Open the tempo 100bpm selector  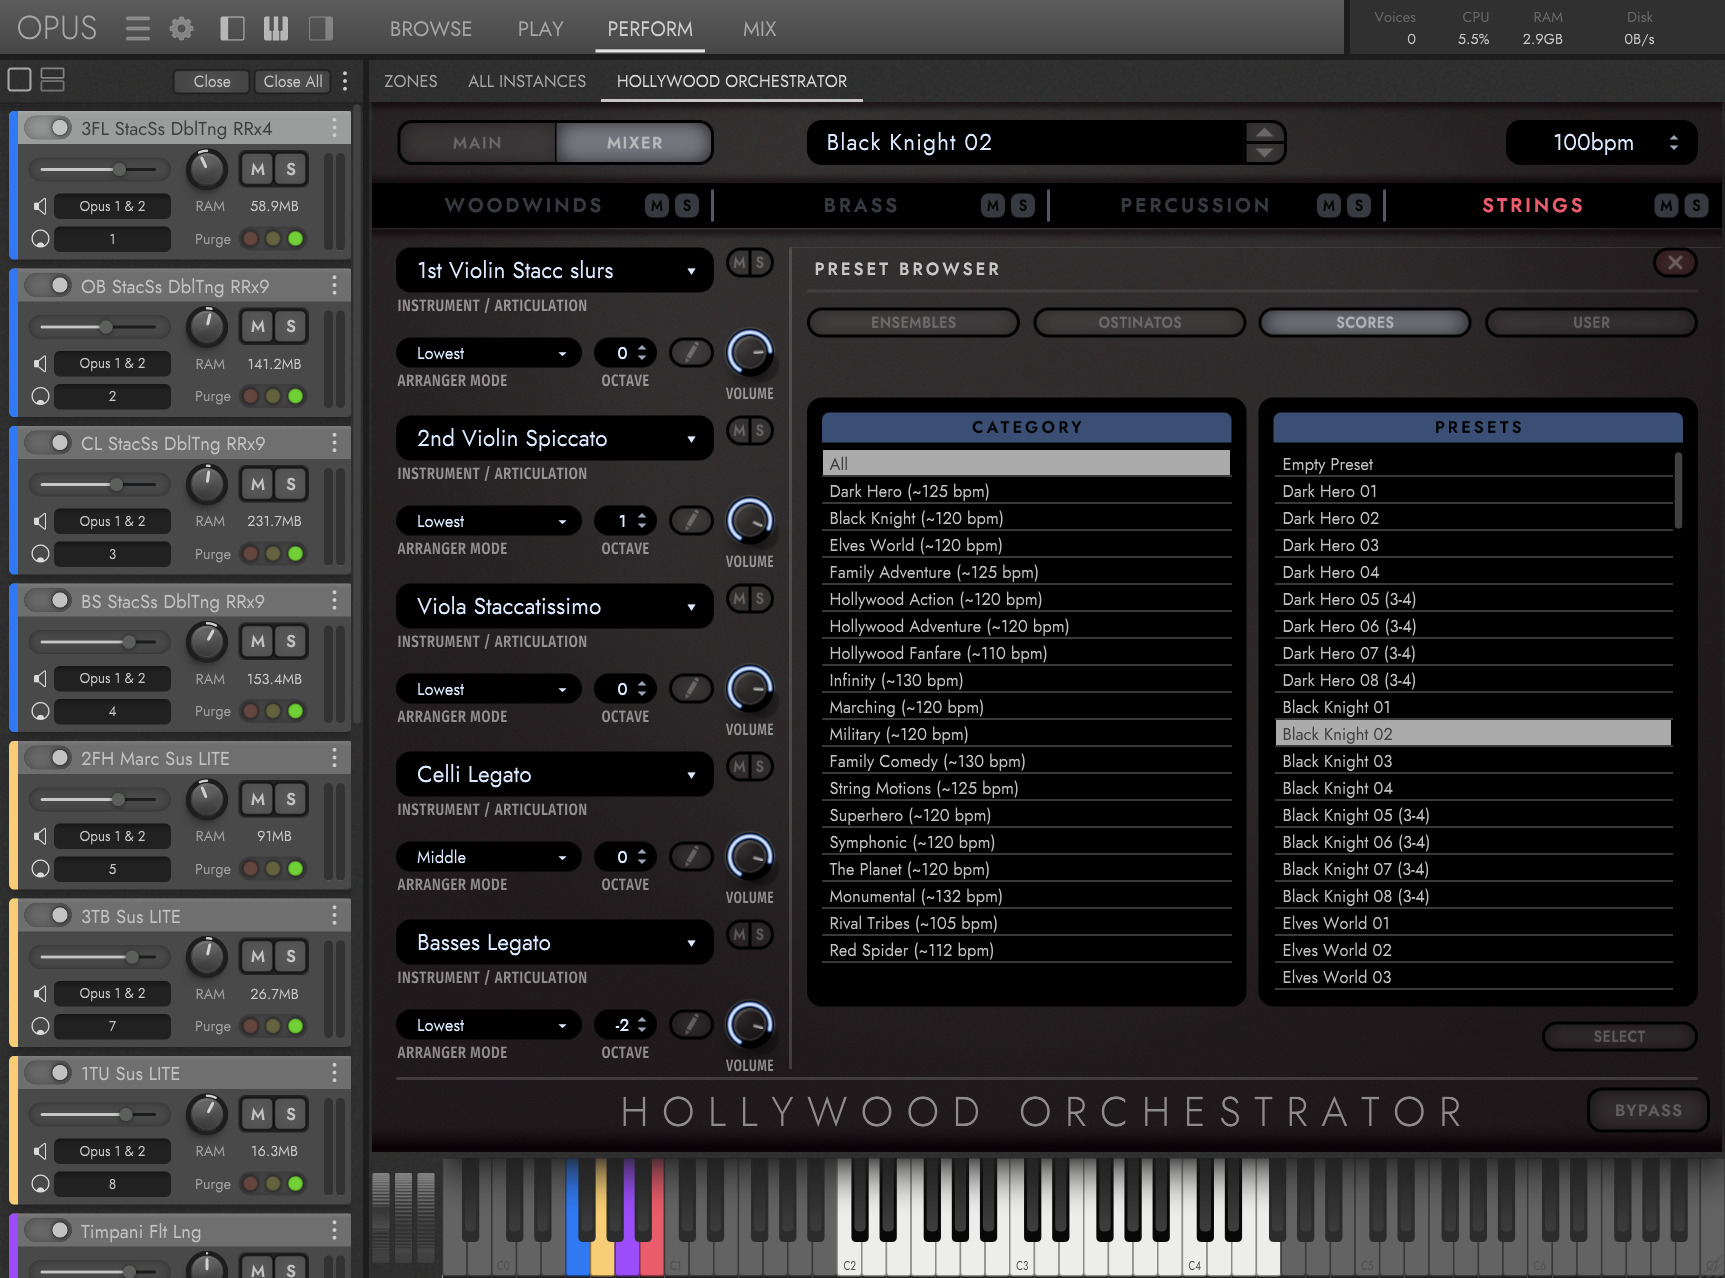click(1602, 143)
